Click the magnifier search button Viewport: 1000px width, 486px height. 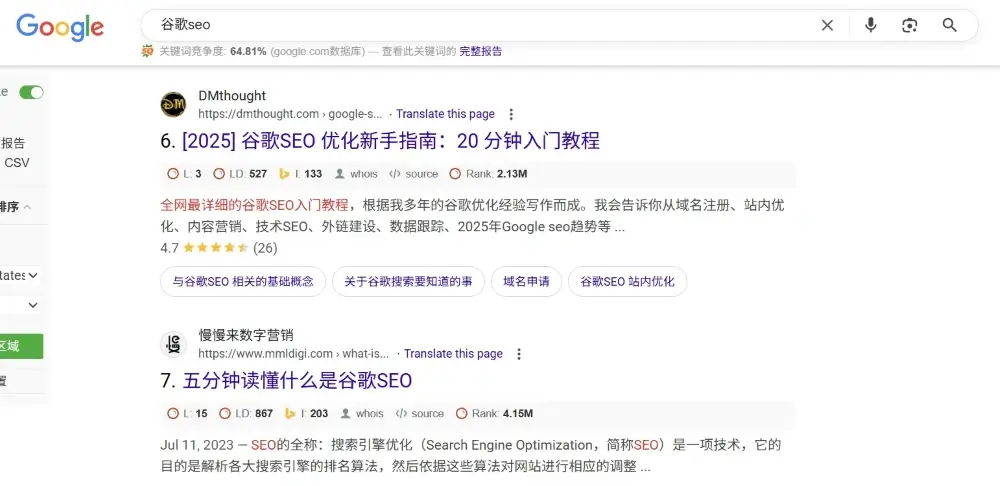click(950, 25)
